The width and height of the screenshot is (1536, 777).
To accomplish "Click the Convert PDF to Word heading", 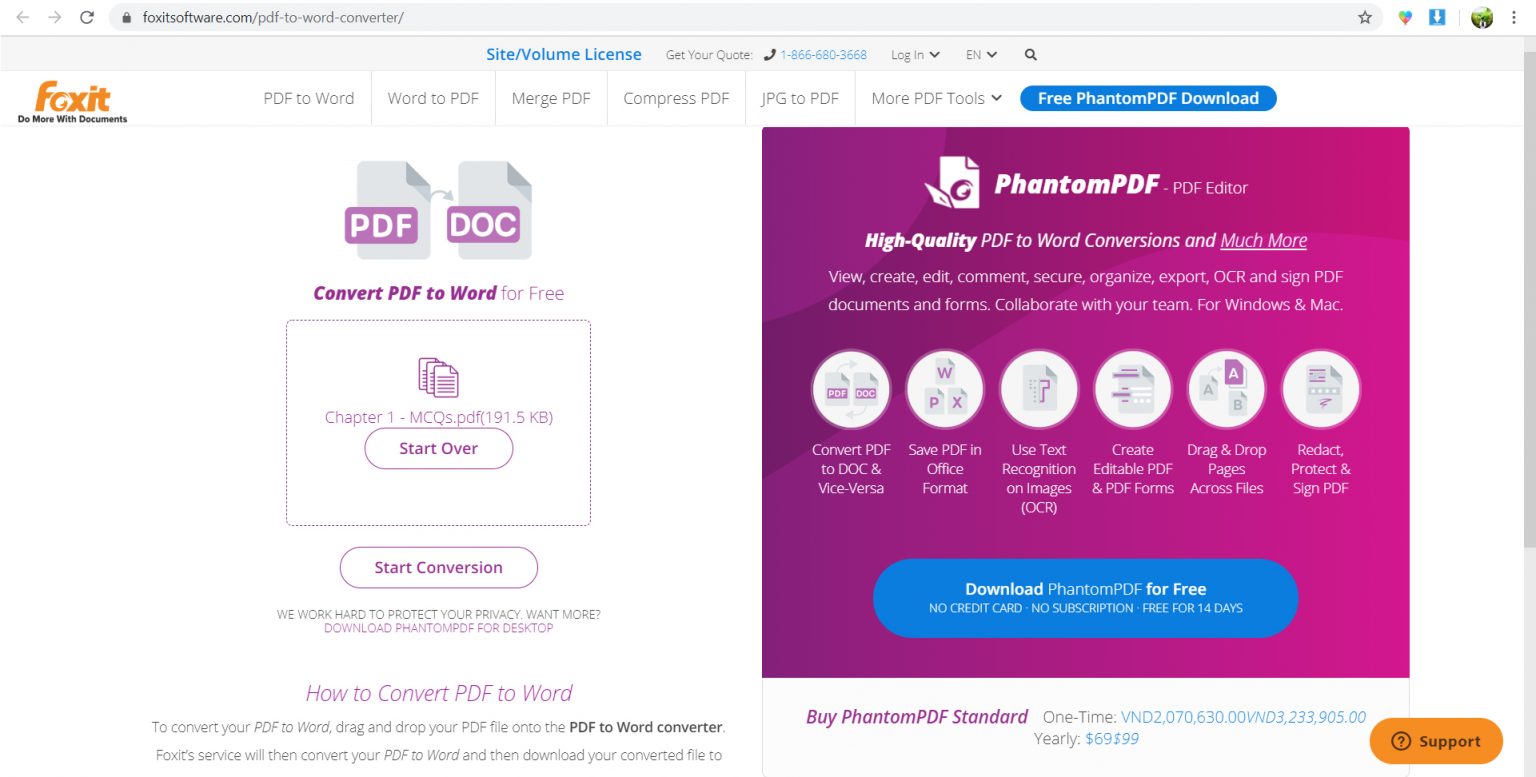I will 438,293.
